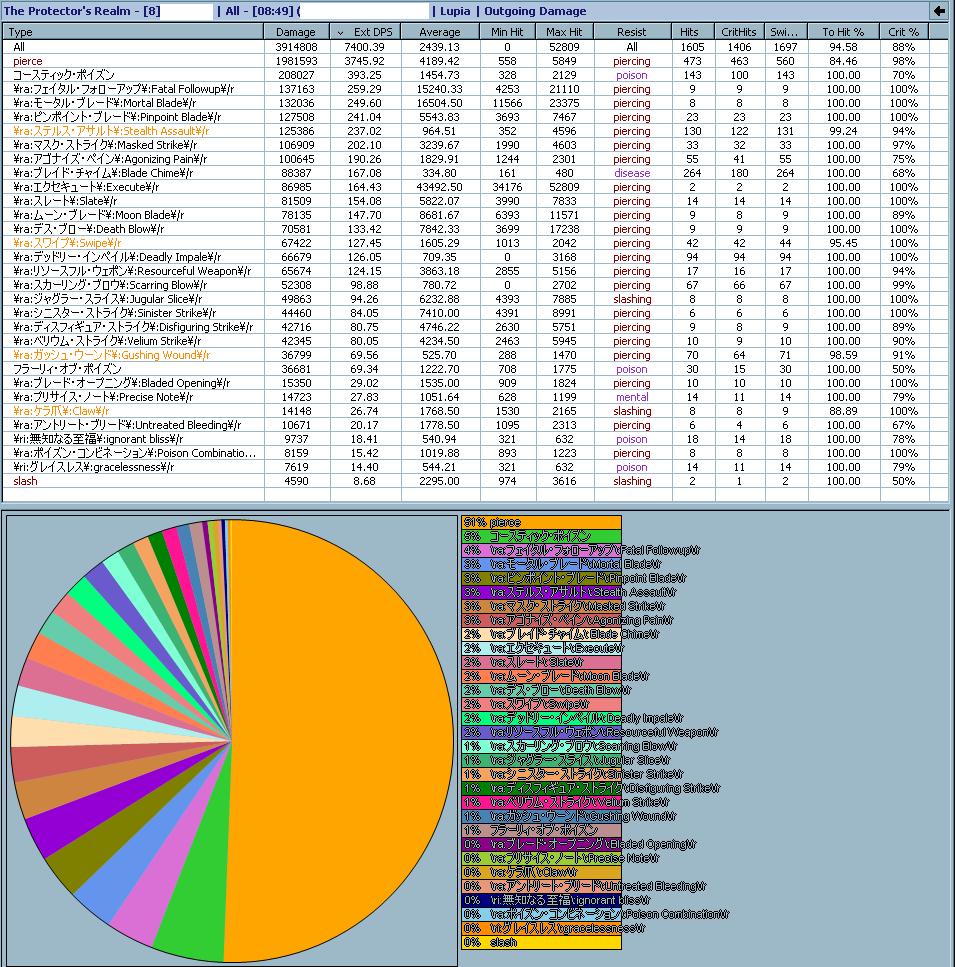Select the Velium Strike row
The height and width of the screenshot is (967, 955).
point(475,341)
